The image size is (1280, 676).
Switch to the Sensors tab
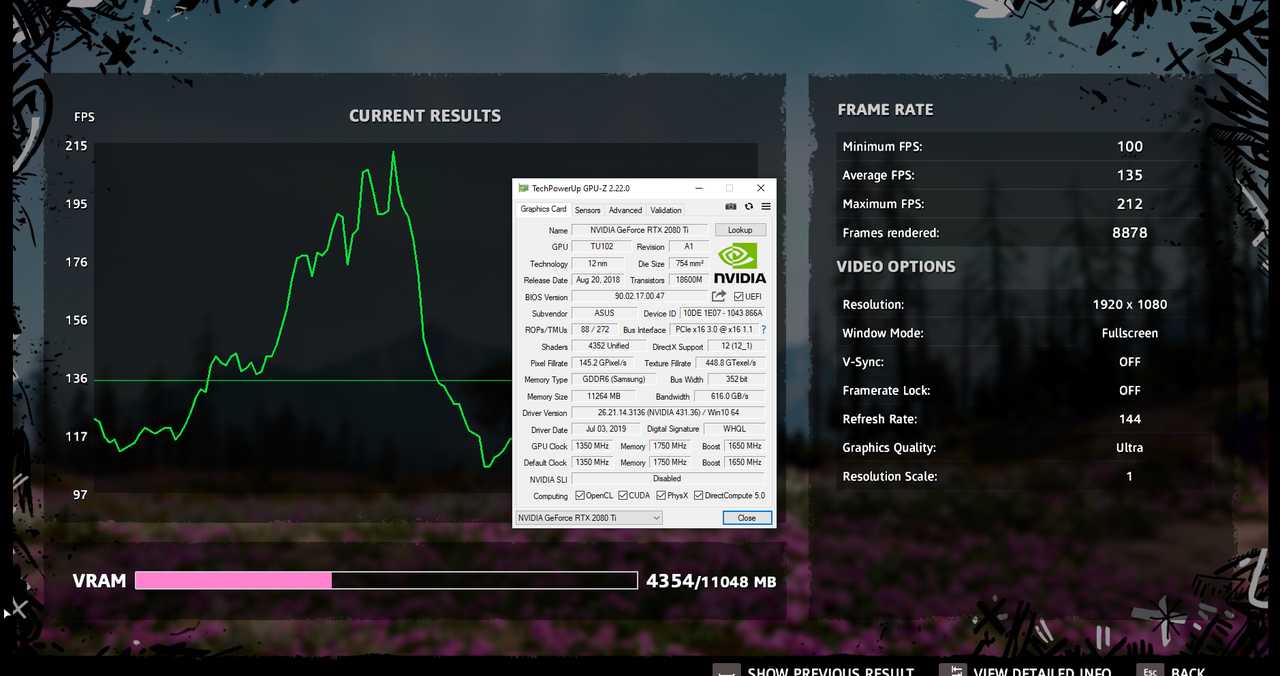(588, 210)
